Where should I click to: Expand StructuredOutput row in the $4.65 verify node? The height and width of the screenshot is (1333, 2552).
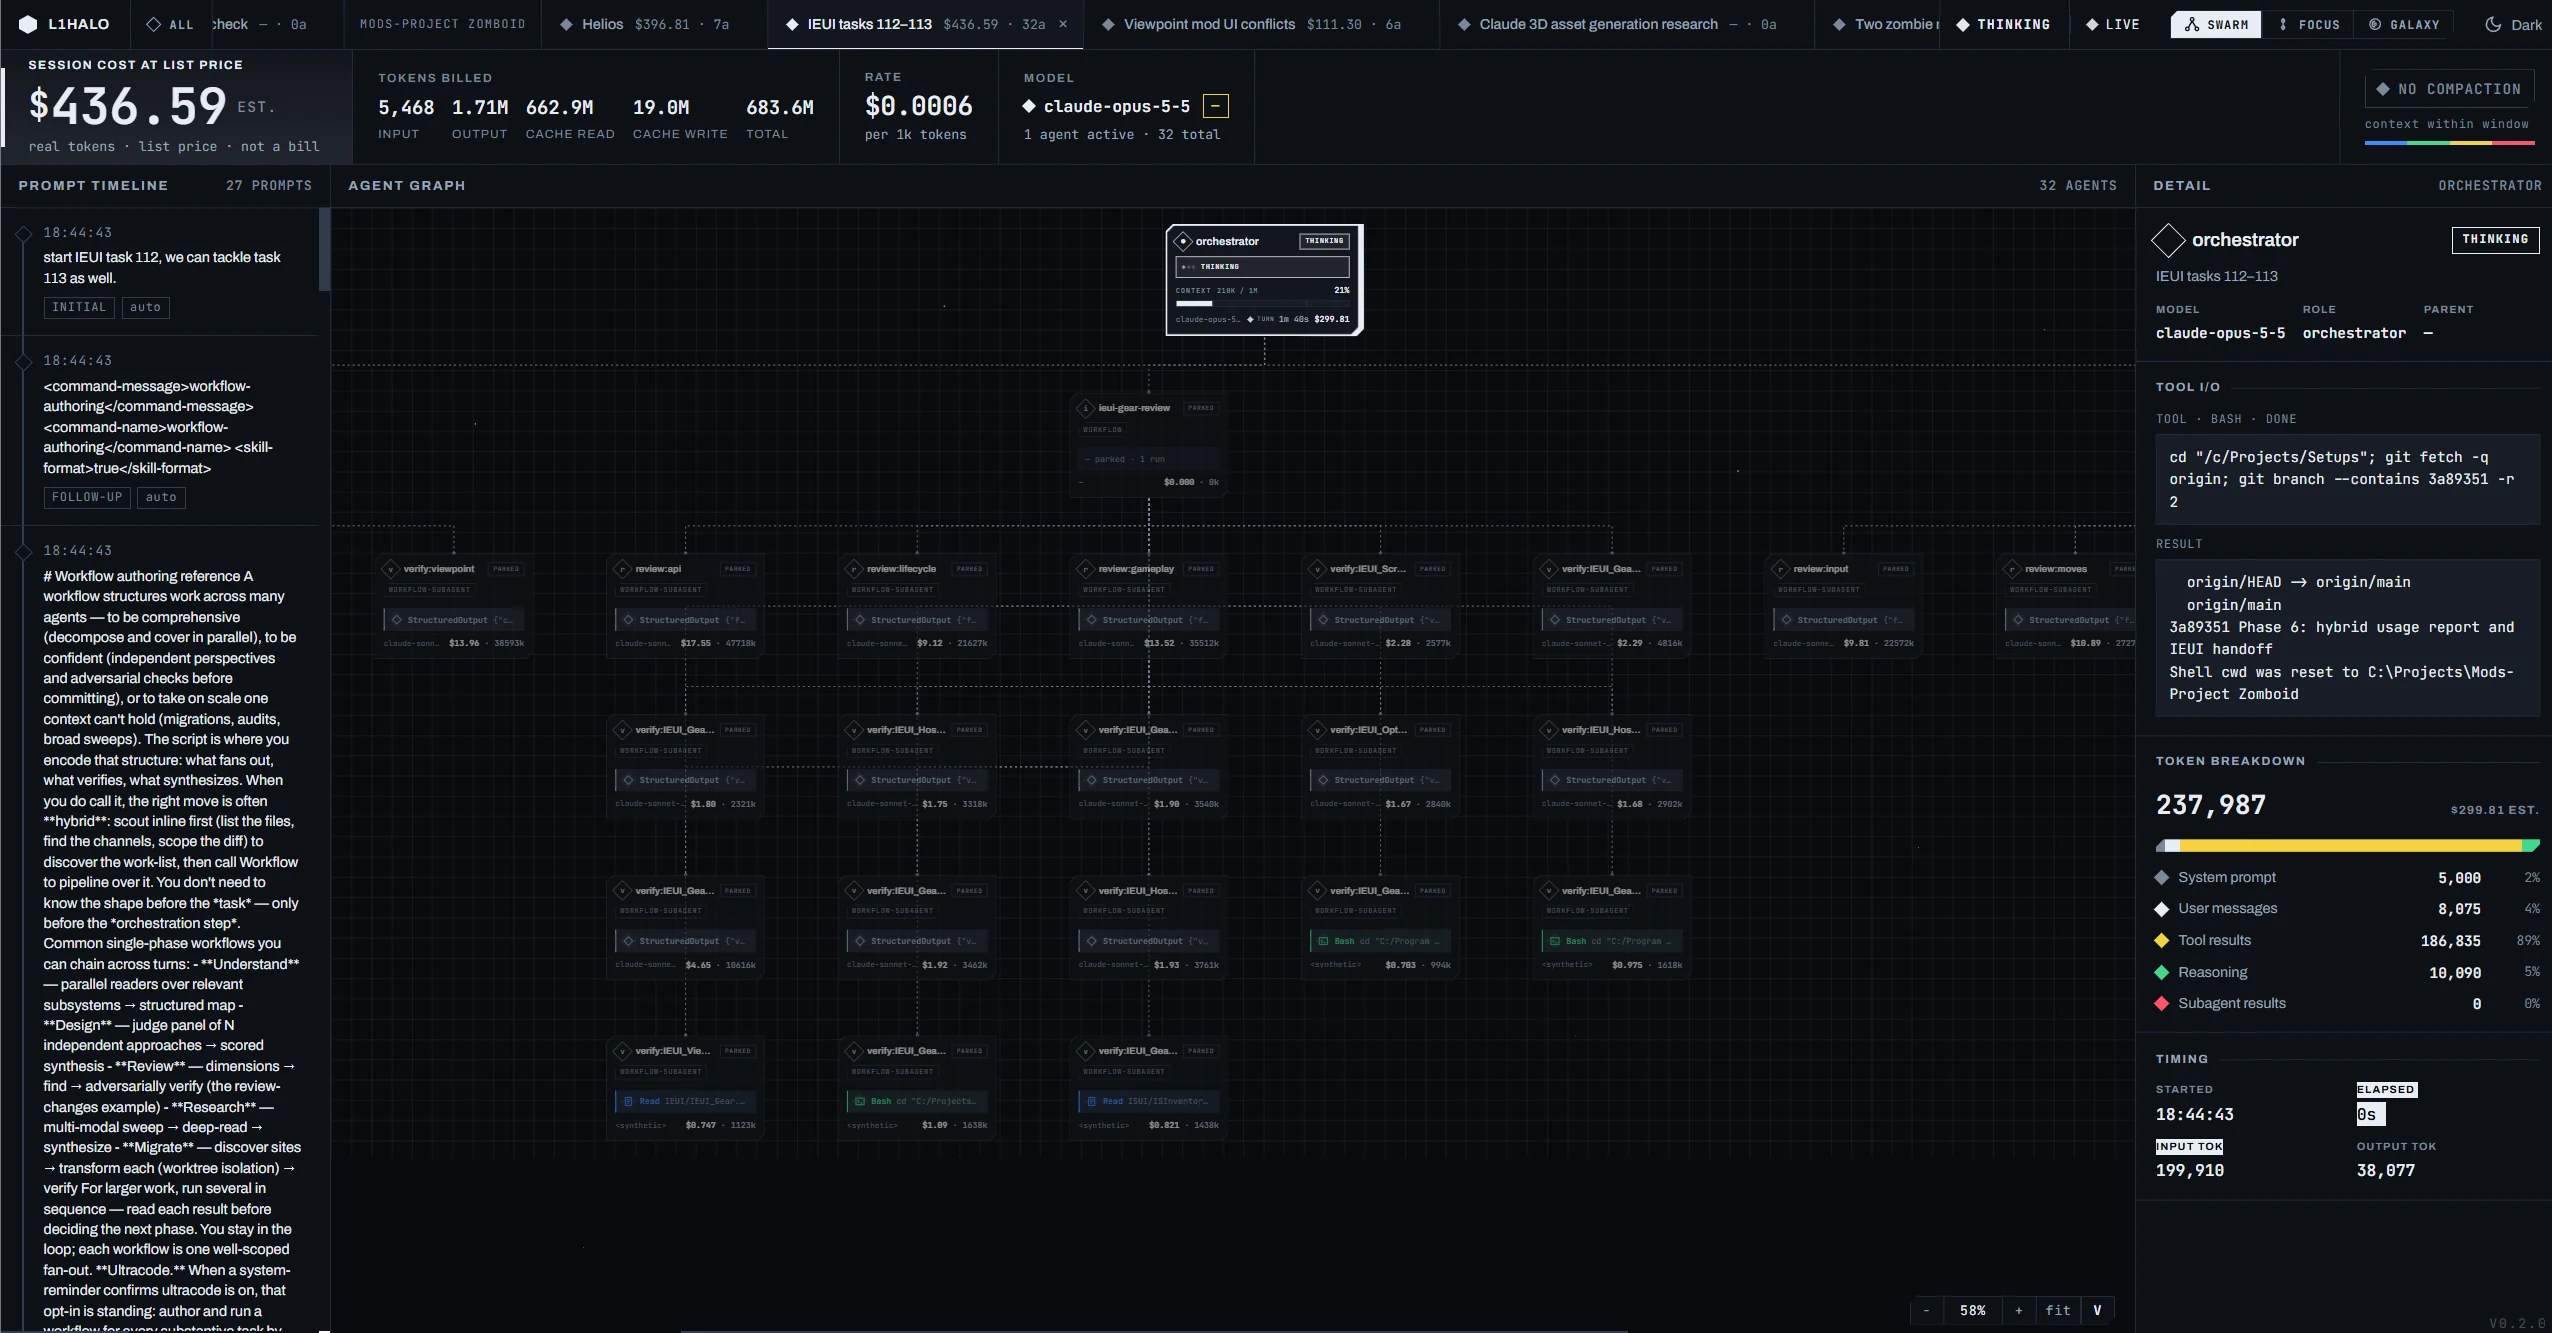point(686,941)
